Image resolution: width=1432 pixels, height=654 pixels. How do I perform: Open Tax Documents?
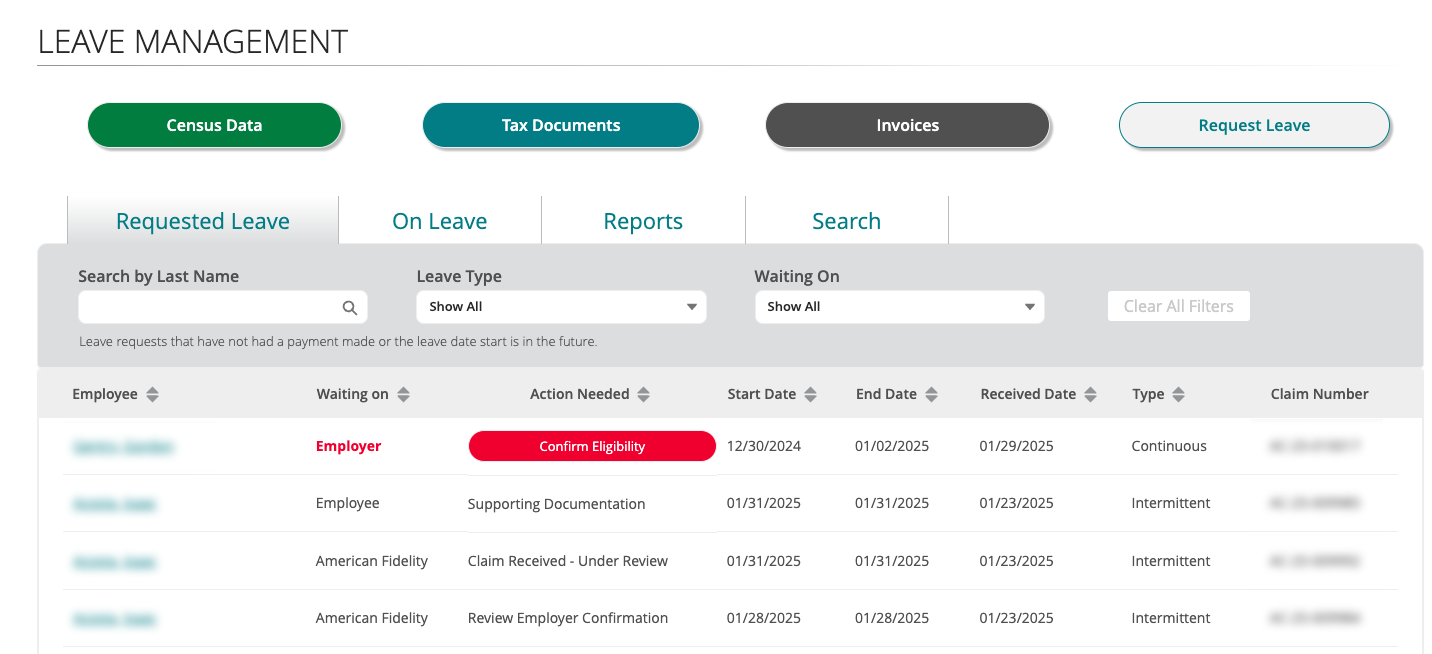coord(561,126)
